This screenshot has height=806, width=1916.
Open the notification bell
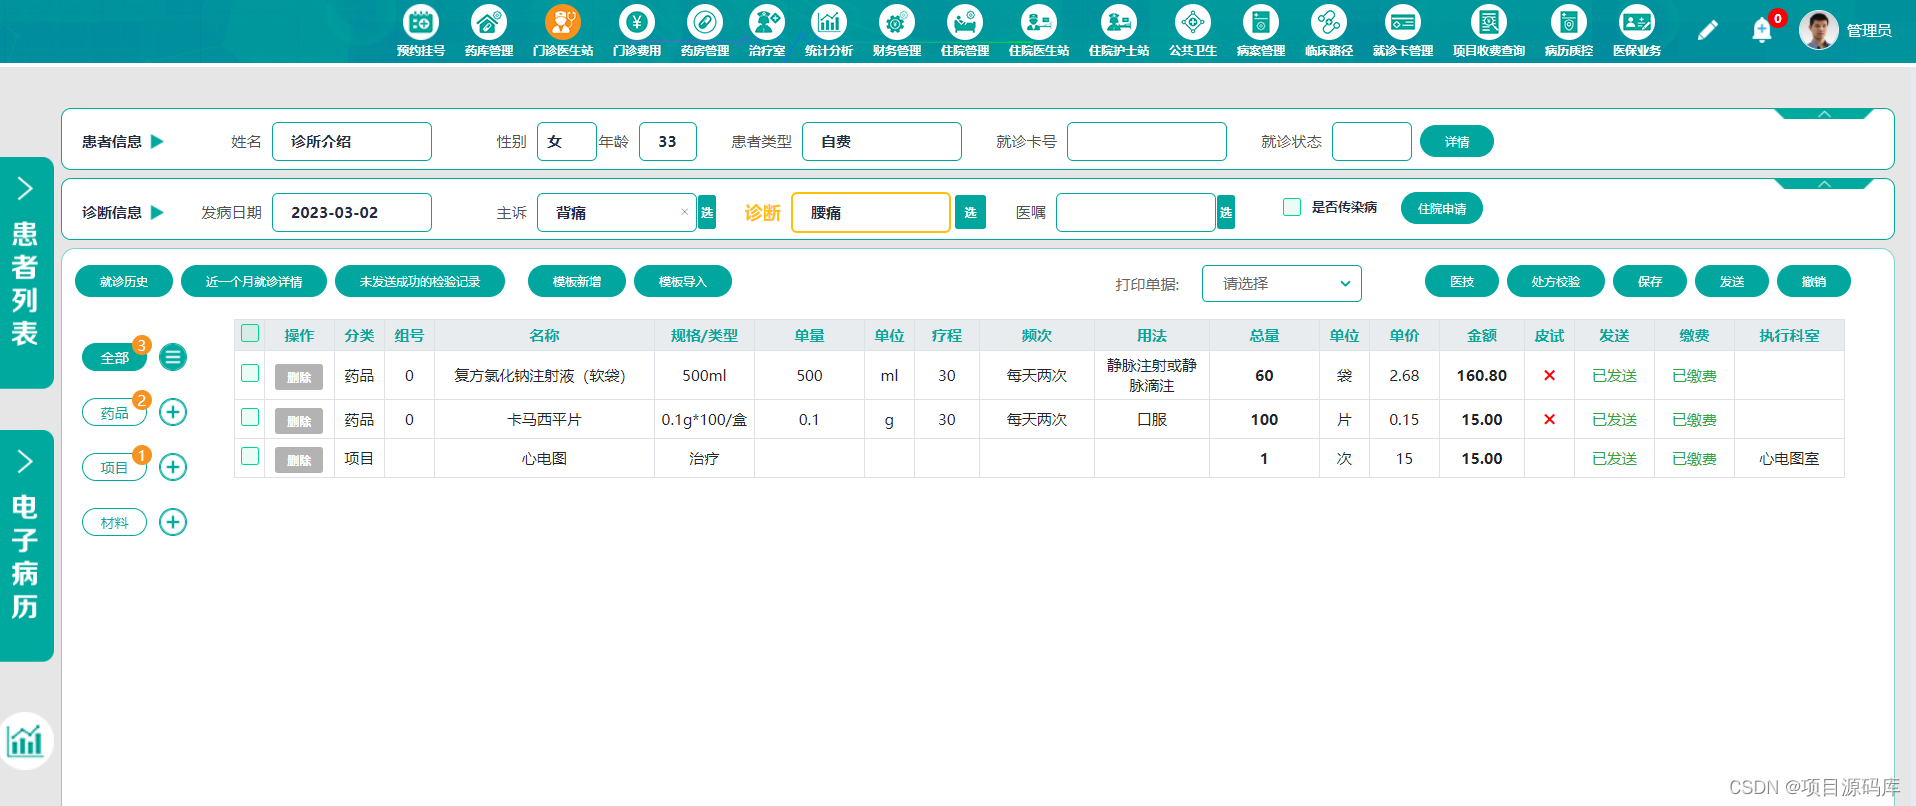[1762, 31]
